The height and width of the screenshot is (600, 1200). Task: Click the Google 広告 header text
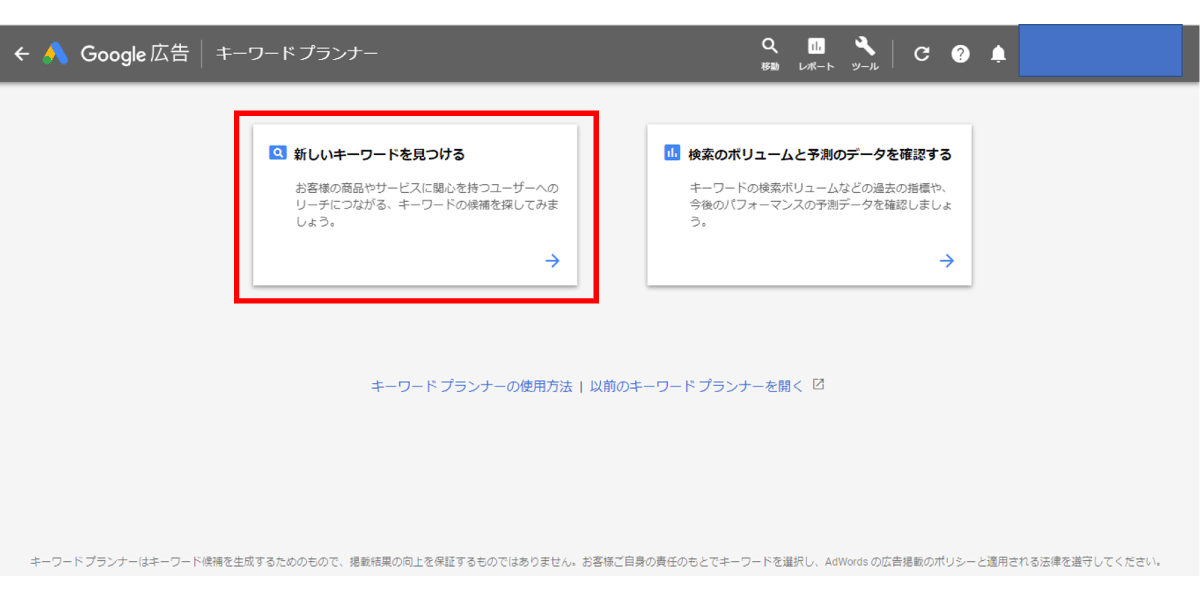(x=134, y=54)
